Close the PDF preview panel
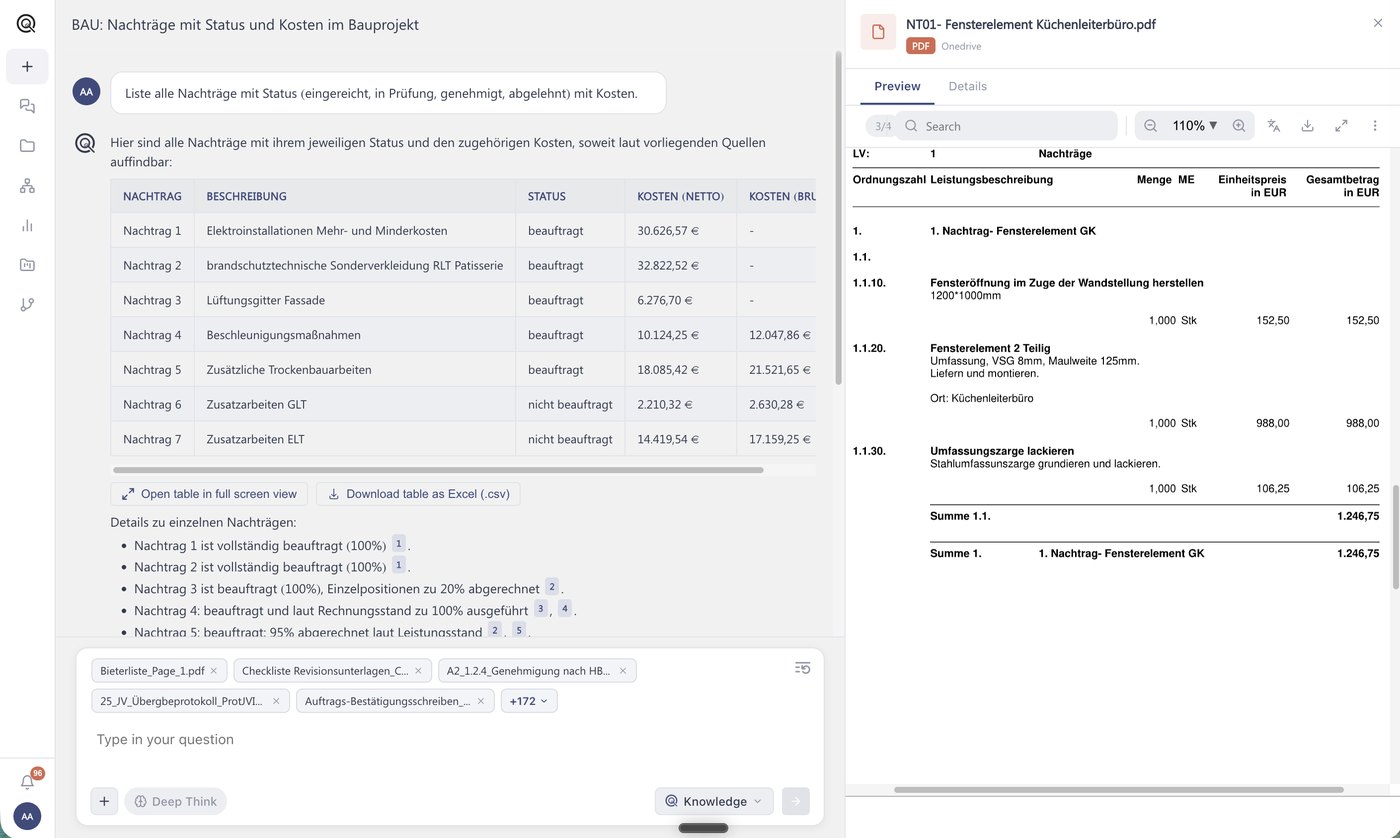The image size is (1400, 838). click(x=1378, y=23)
